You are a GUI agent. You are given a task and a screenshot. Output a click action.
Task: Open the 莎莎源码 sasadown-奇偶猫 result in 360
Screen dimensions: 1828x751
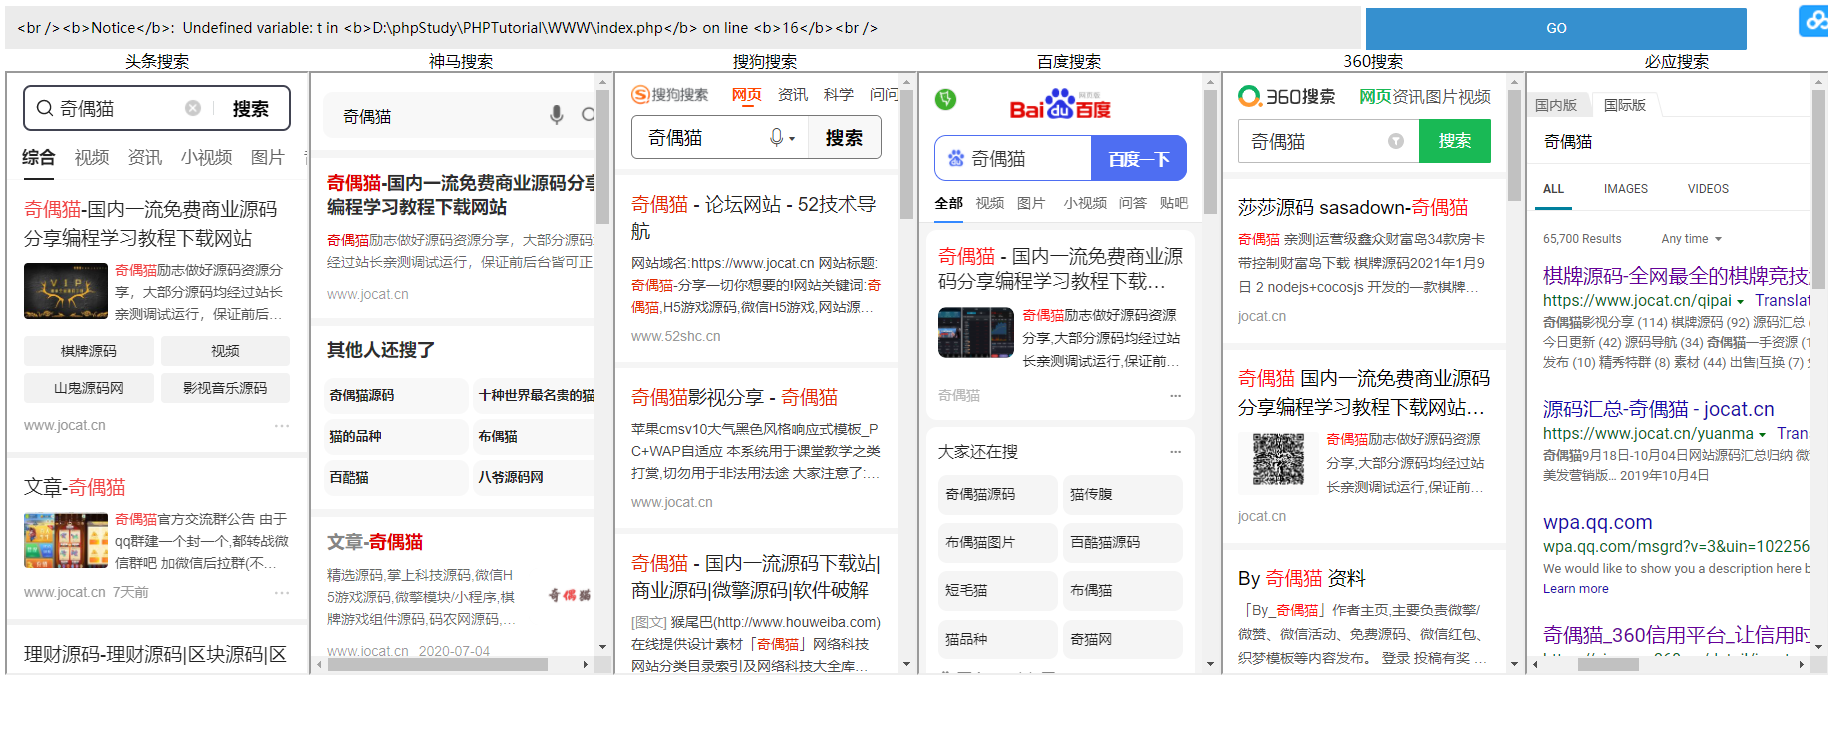point(1353,207)
